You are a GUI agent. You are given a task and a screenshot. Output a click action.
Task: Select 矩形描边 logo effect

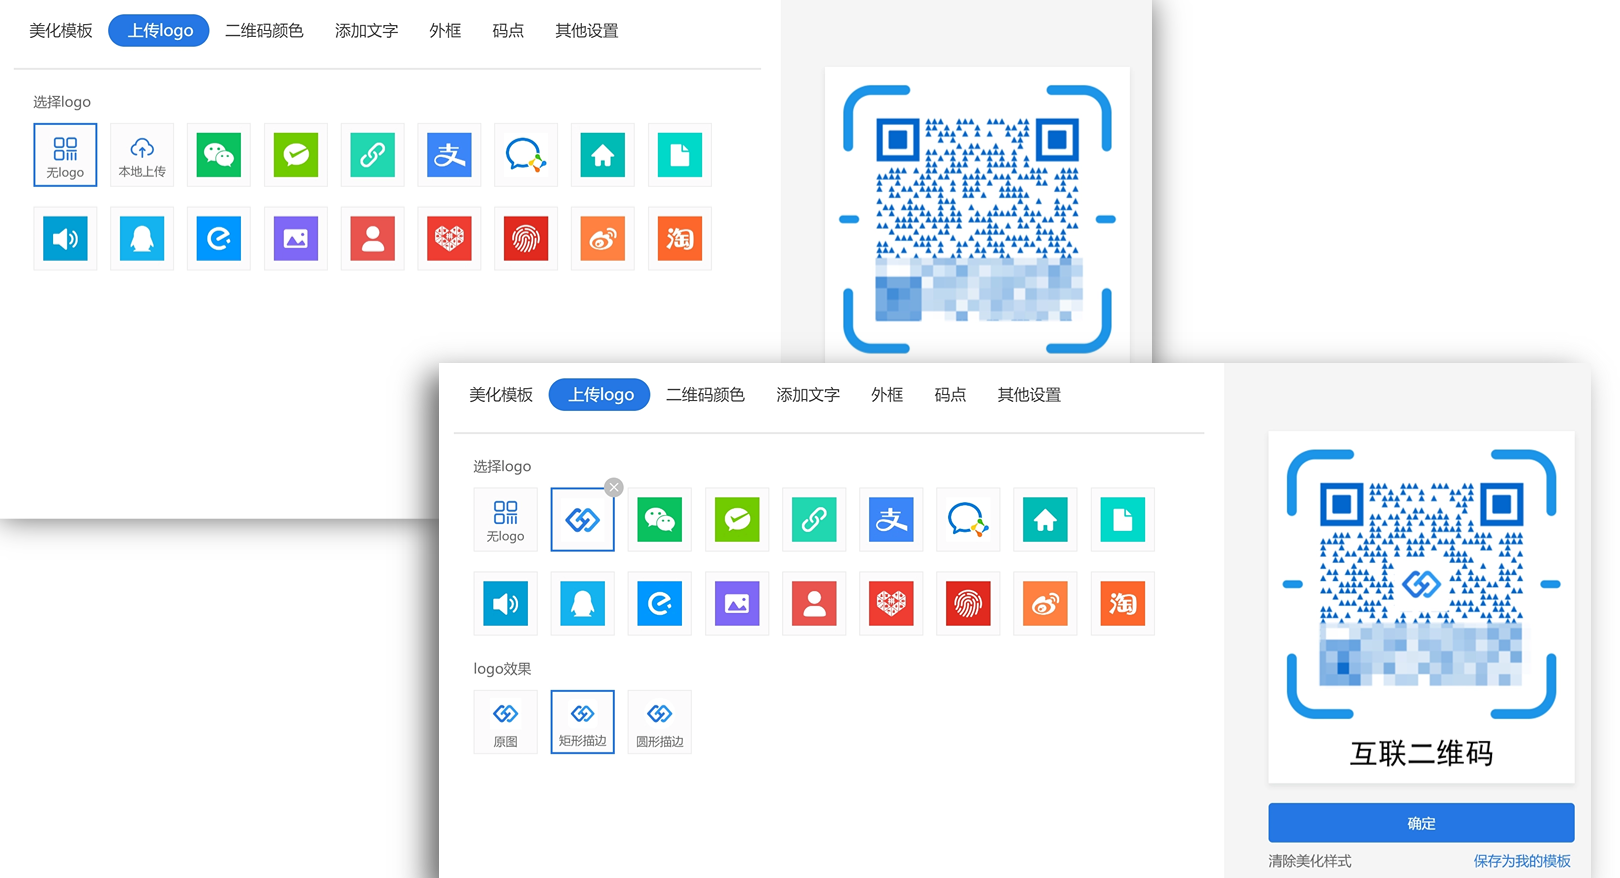(583, 722)
